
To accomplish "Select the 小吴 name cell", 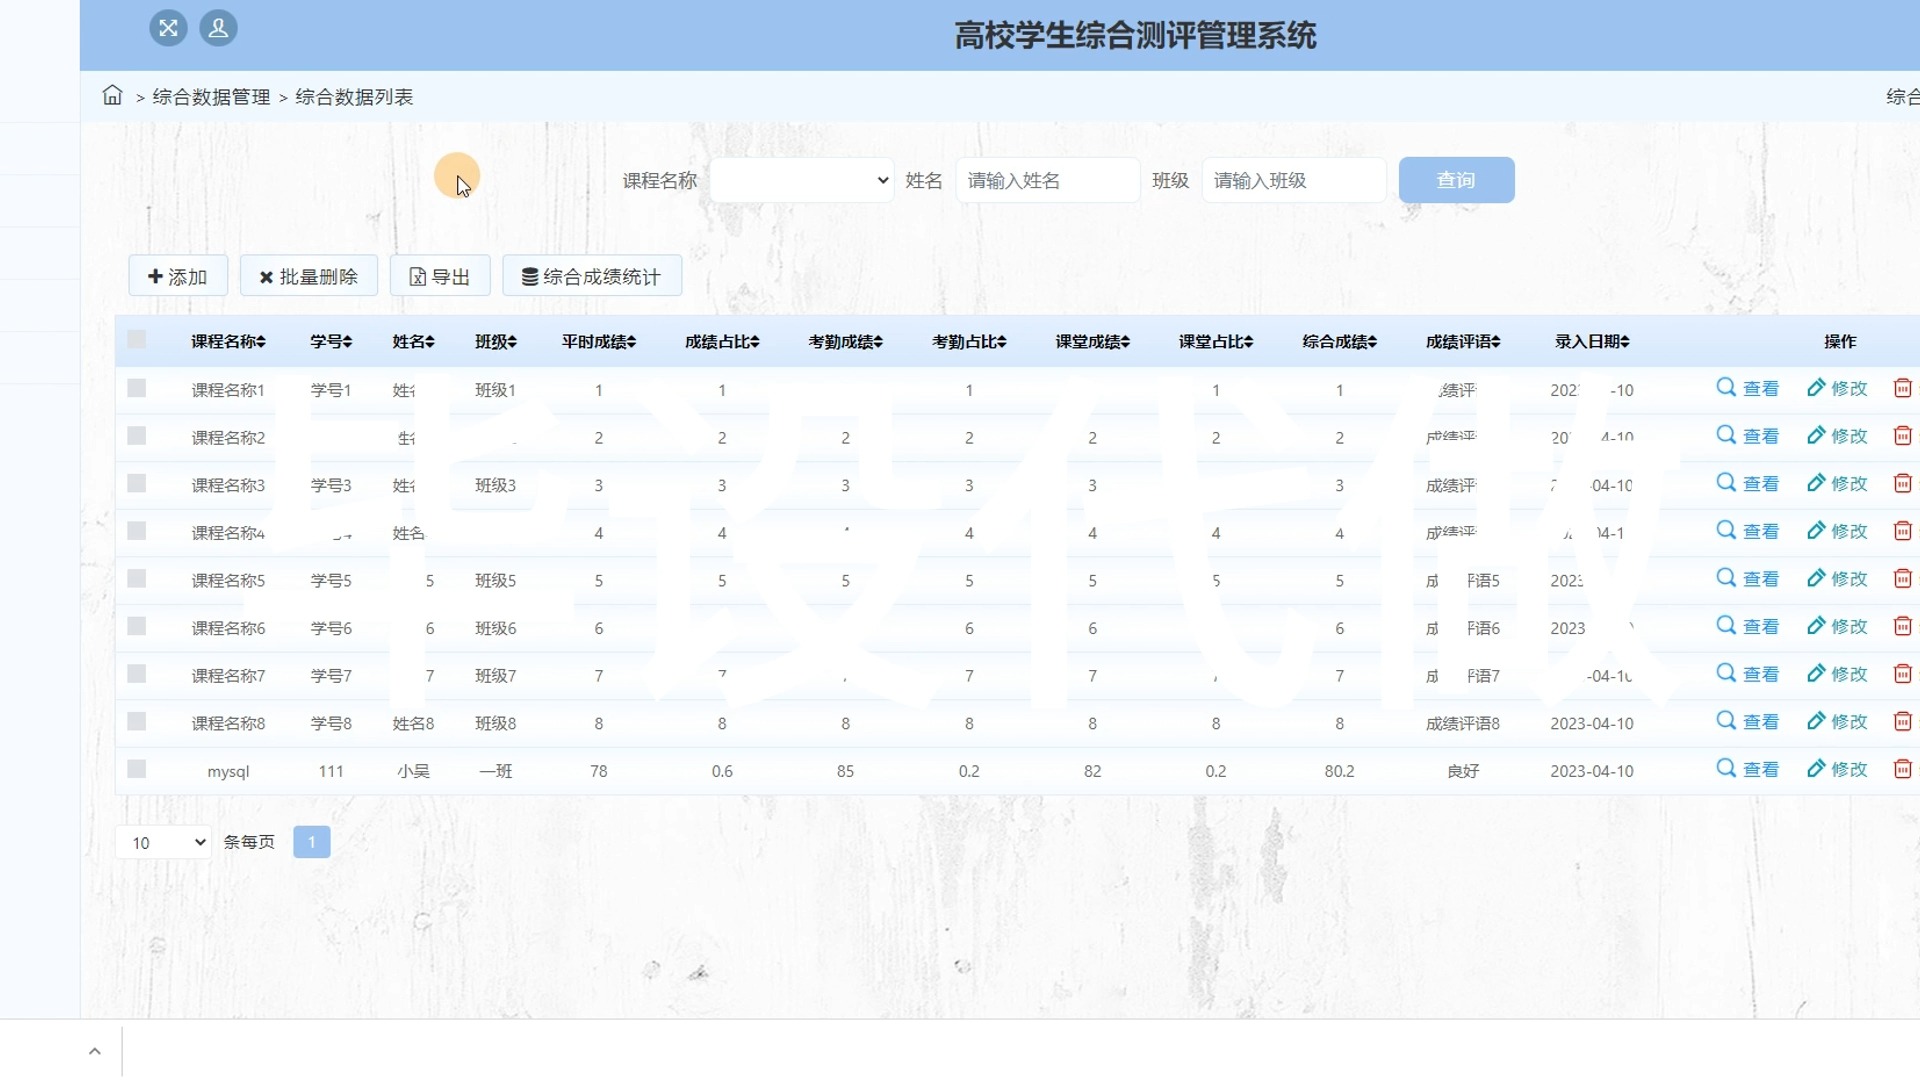I will [x=413, y=771].
